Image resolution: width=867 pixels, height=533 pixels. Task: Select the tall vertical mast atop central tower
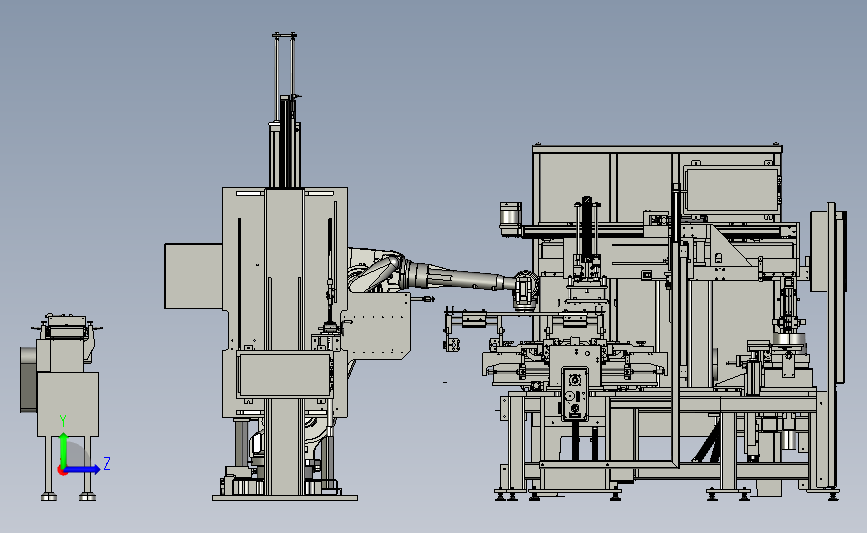pyautogui.click(x=285, y=111)
